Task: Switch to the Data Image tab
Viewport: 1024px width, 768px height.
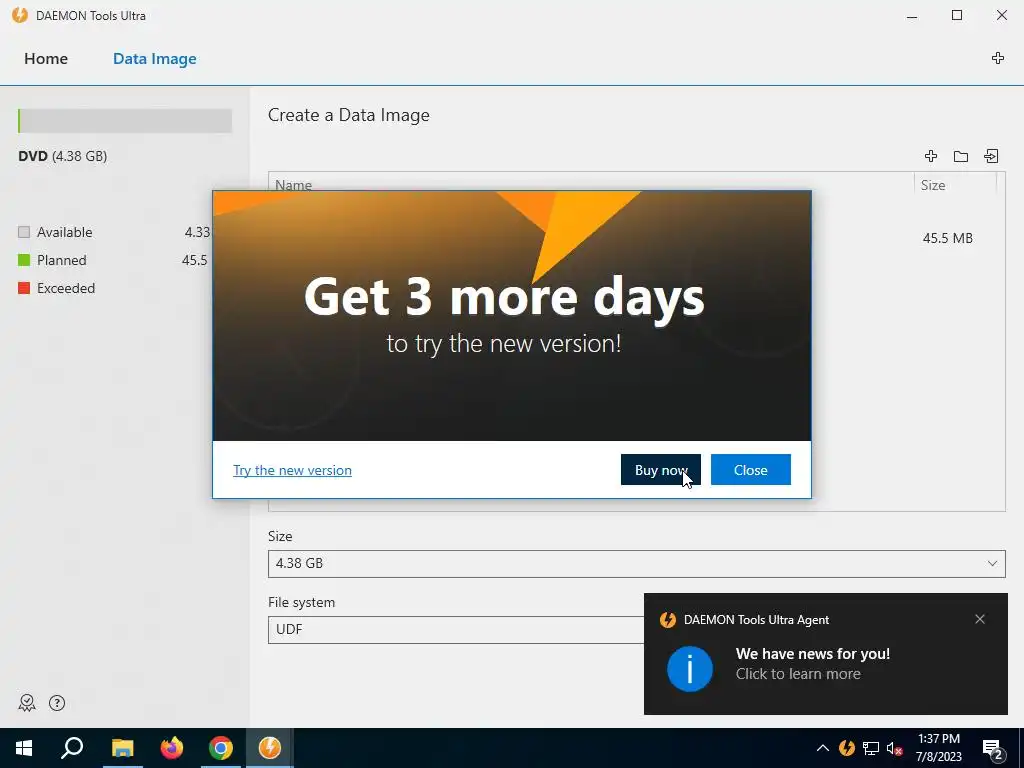Action: (x=155, y=59)
